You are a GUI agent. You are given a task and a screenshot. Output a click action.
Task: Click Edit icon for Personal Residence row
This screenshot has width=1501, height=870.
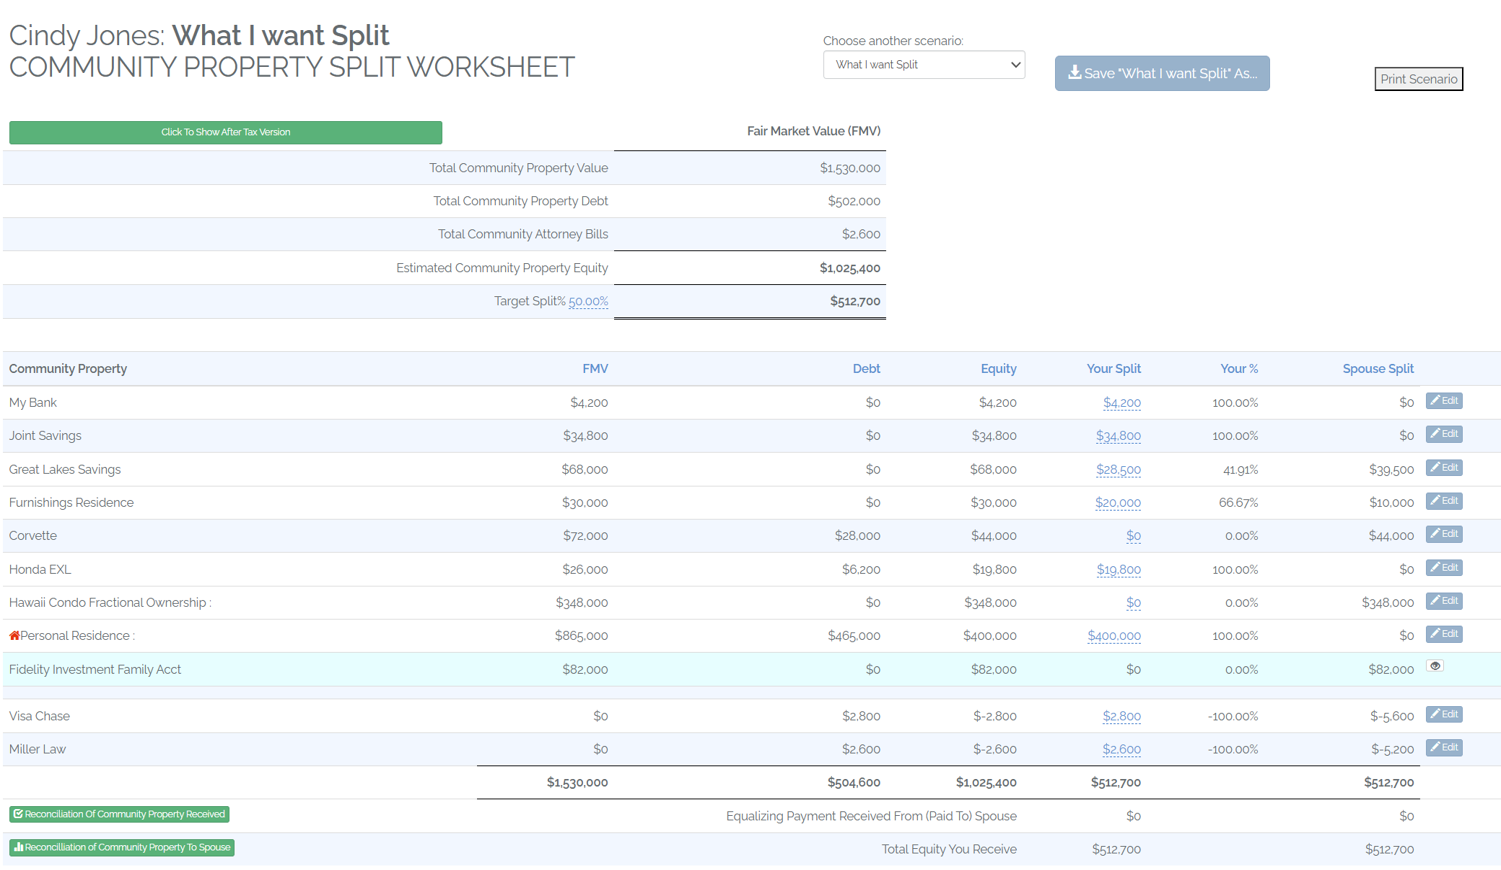click(x=1443, y=634)
